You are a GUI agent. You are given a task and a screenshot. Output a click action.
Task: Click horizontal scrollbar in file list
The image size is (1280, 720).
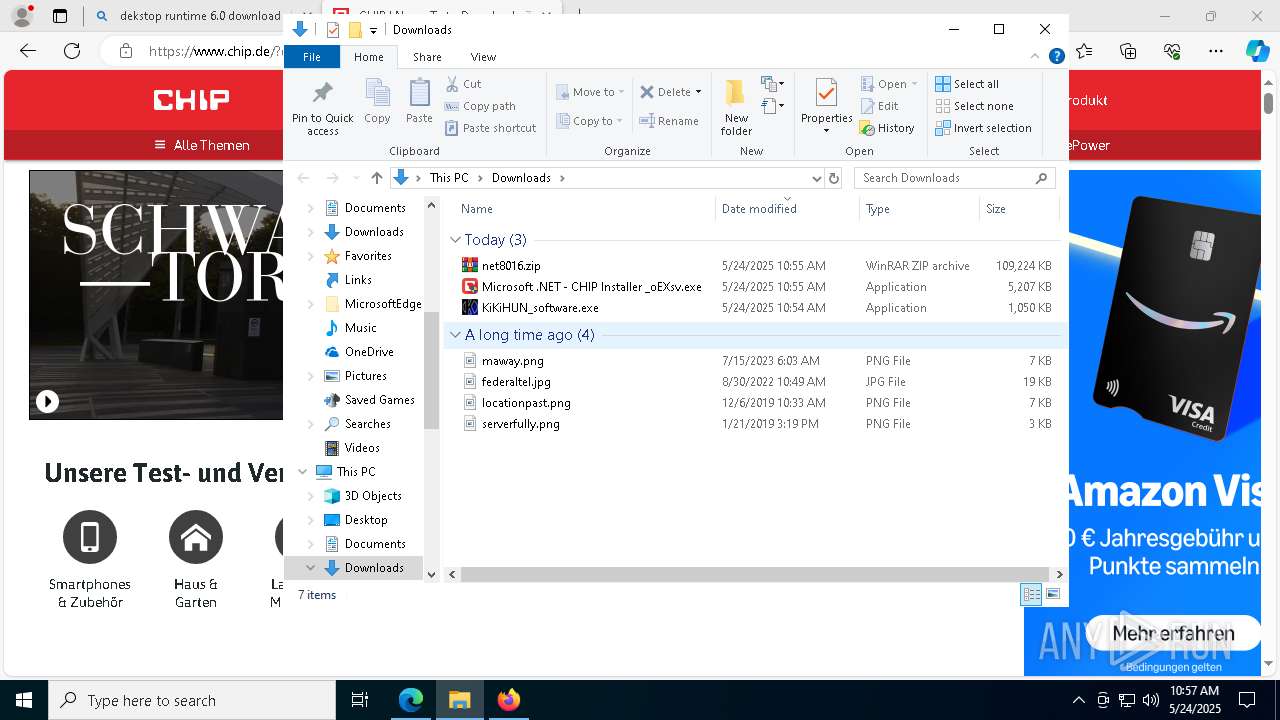click(x=754, y=575)
